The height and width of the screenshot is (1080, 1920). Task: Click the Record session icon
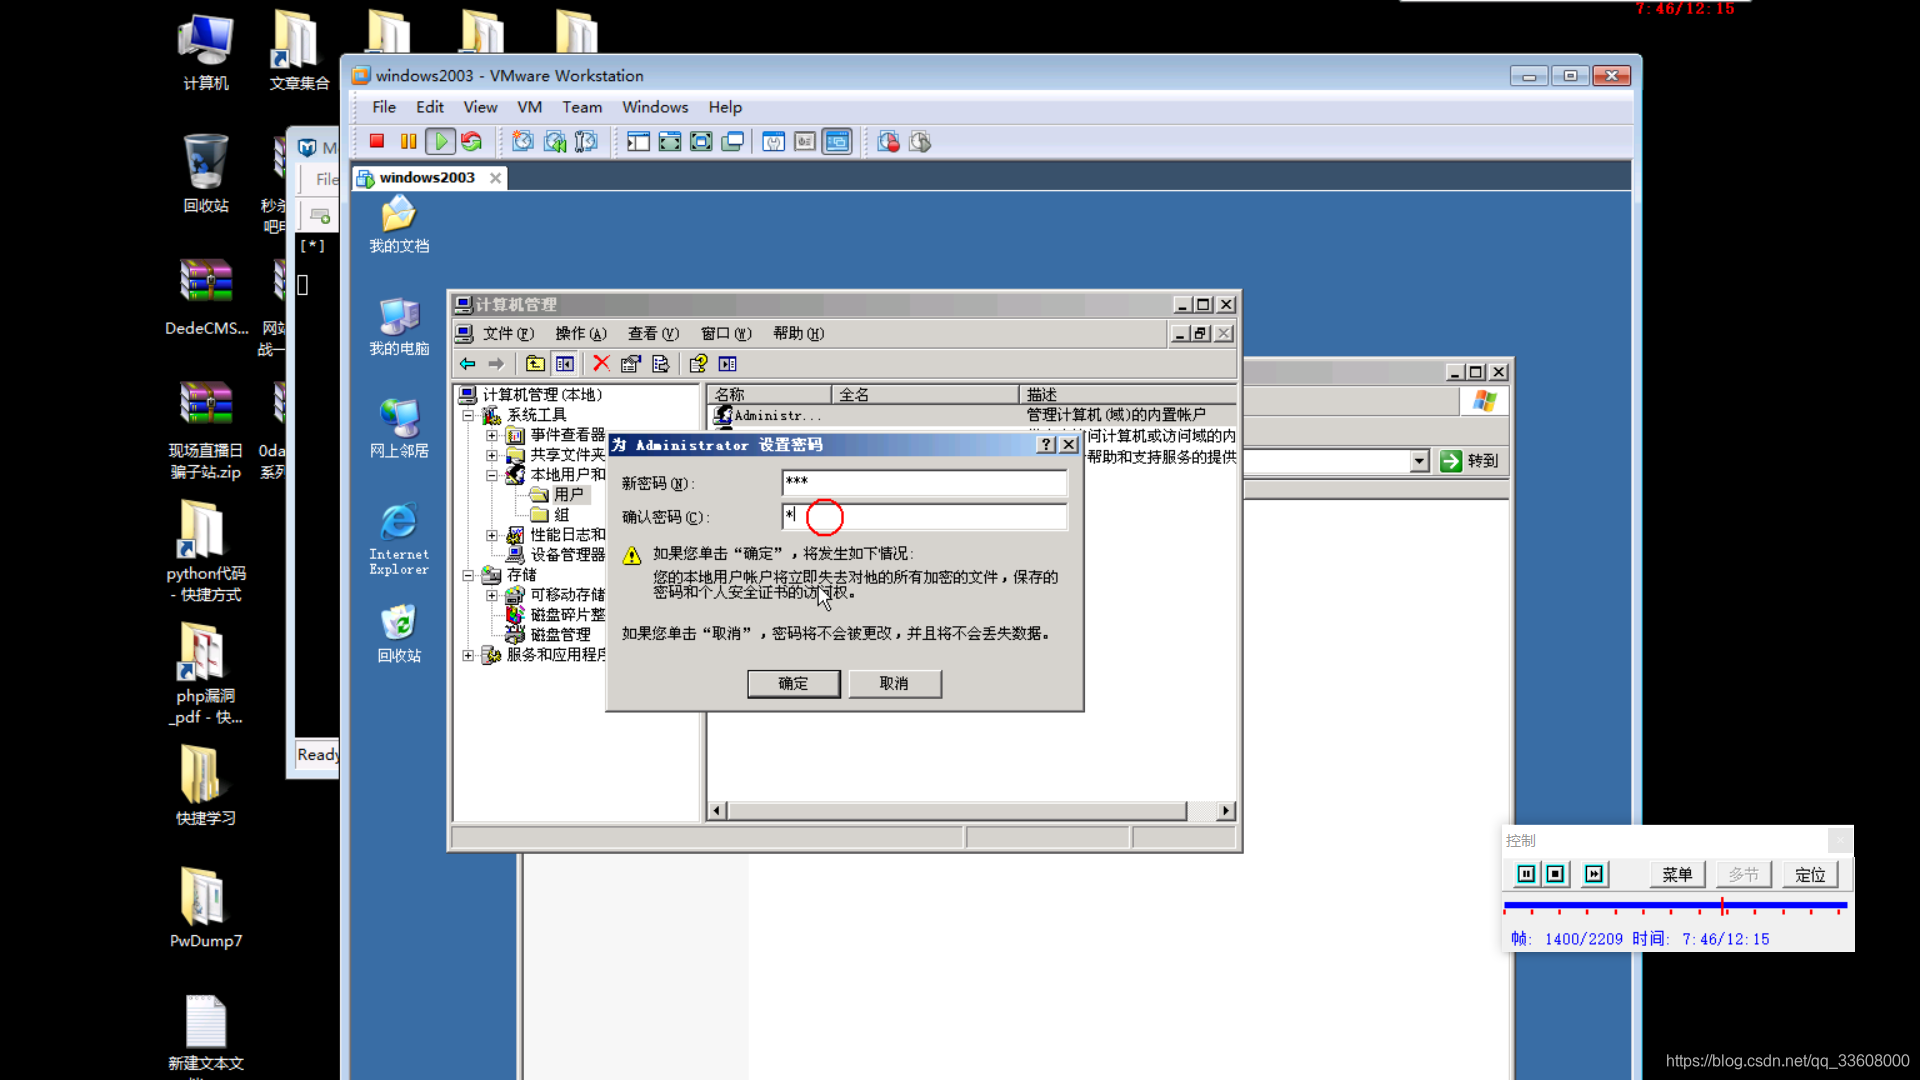pyautogui.click(x=888, y=142)
